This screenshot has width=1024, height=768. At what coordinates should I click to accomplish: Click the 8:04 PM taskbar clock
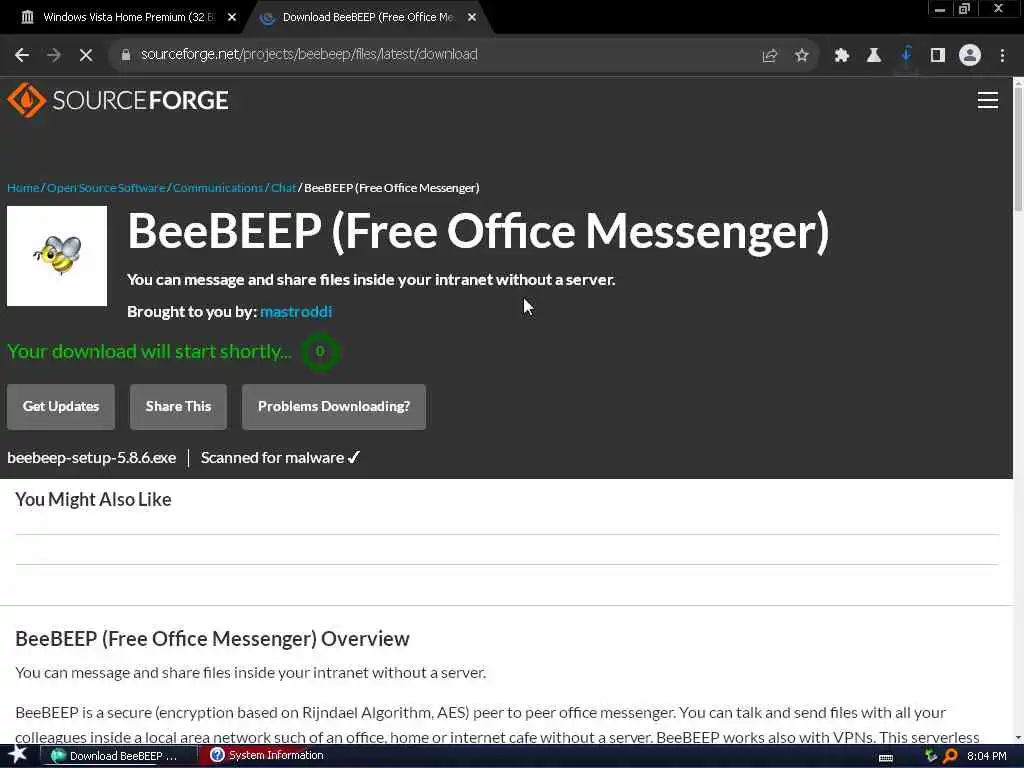987,756
